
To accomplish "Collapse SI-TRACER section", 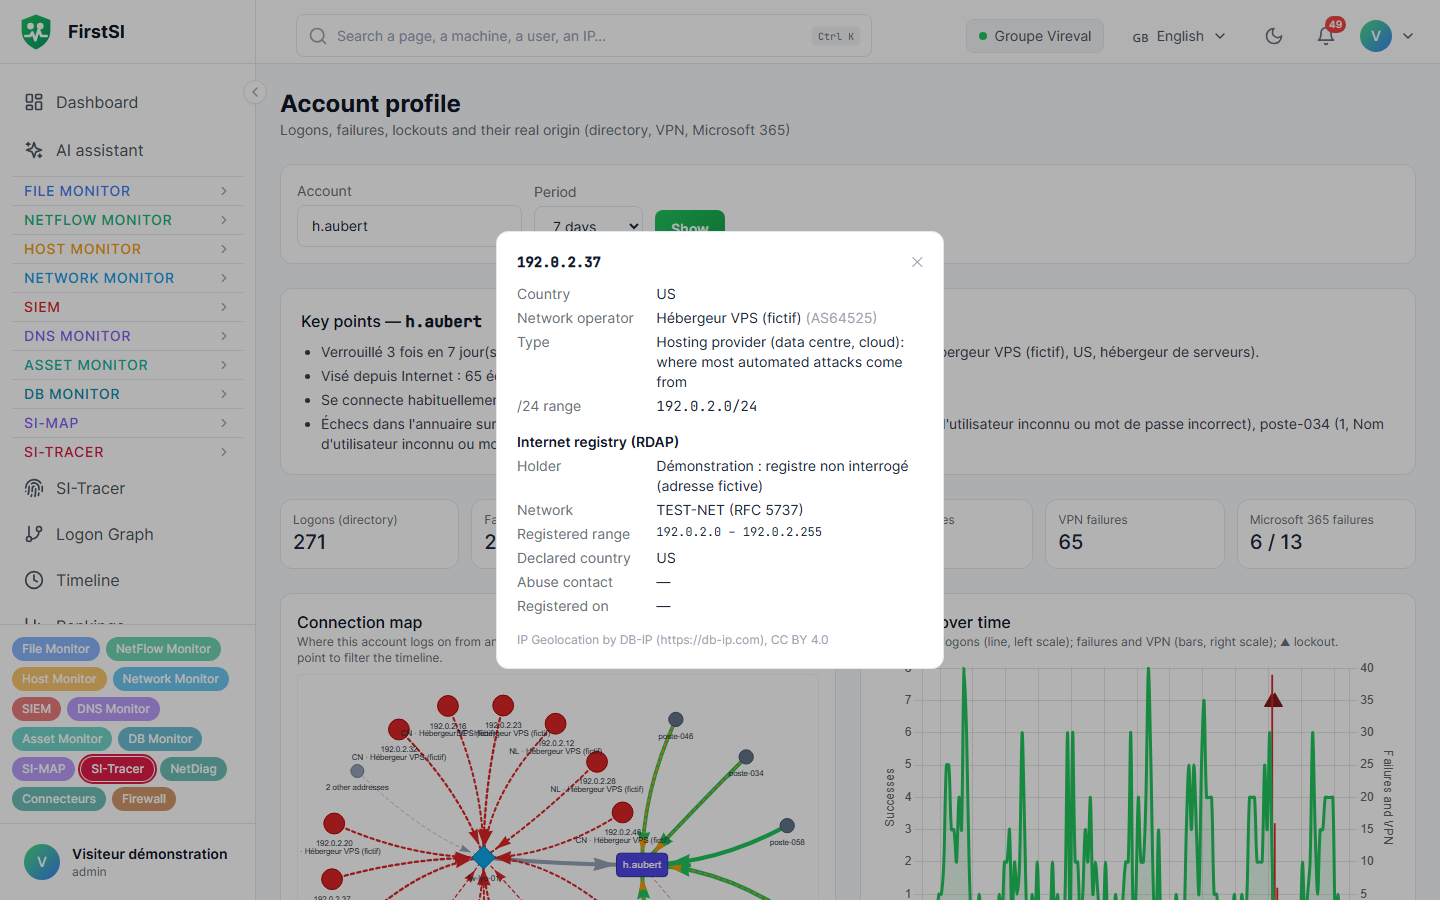I will 127,452.
